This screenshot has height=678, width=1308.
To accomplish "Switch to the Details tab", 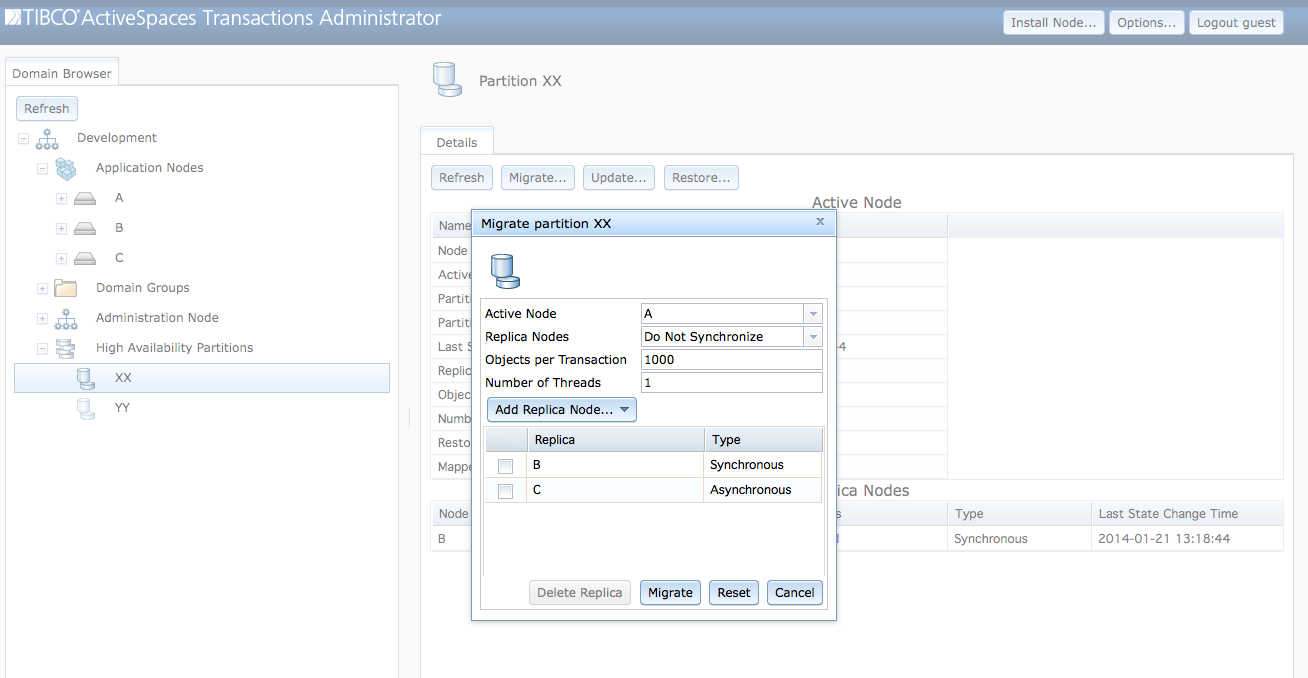I will pos(456,141).
